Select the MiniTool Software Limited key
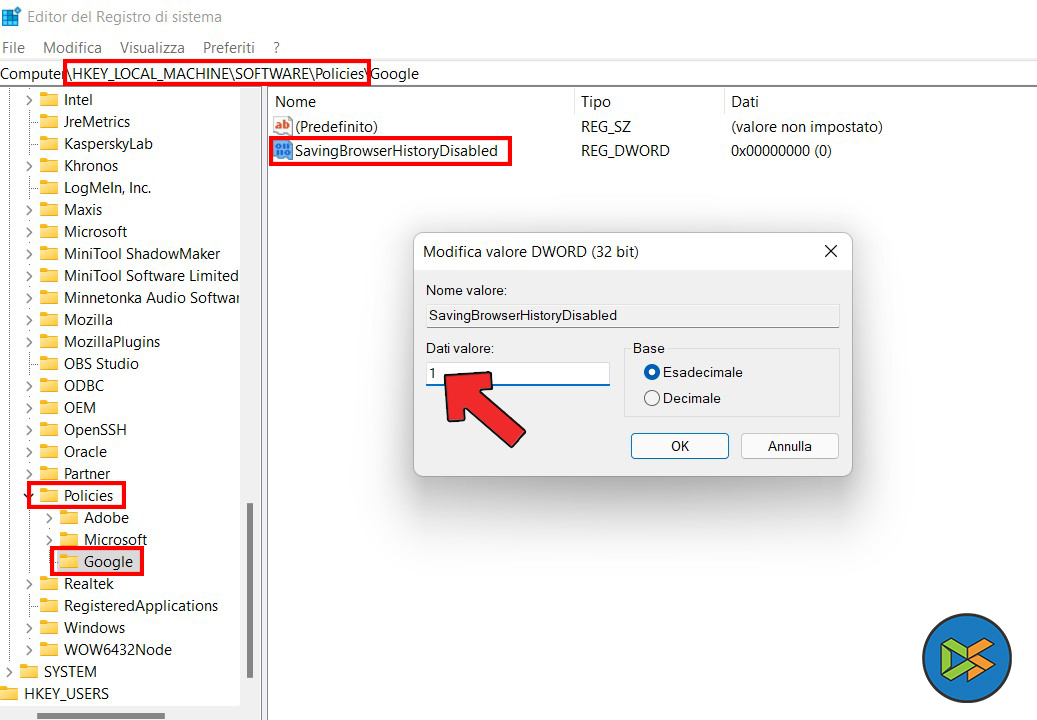Screen dimensions: 1037x720 [x=151, y=276]
